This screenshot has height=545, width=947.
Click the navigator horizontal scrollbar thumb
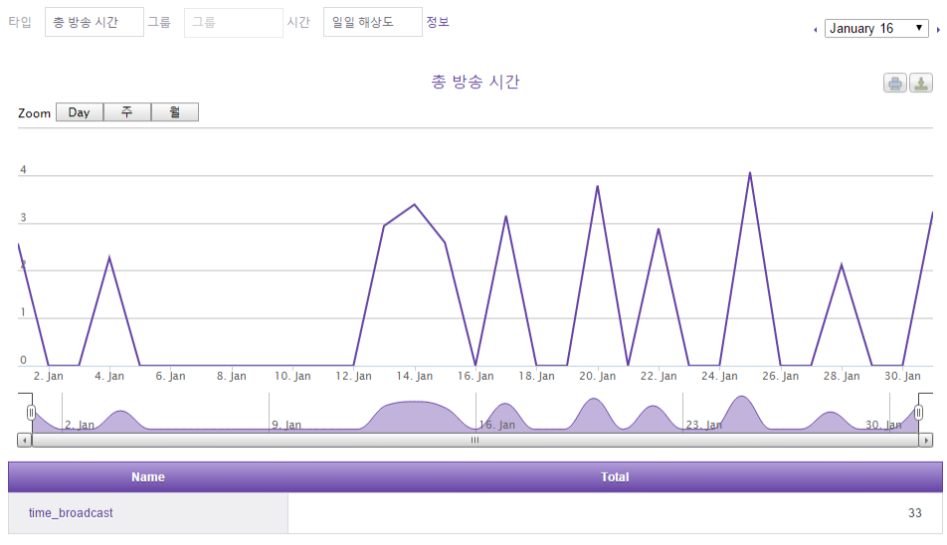click(475, 440)
